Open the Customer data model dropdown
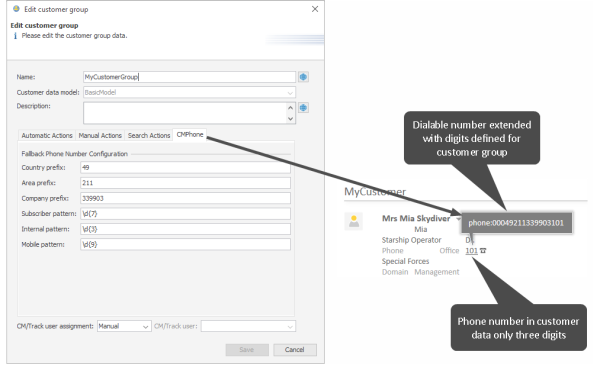Image resolution: width=600 pixels, height=371 pixels. click(x=290, y=93)
